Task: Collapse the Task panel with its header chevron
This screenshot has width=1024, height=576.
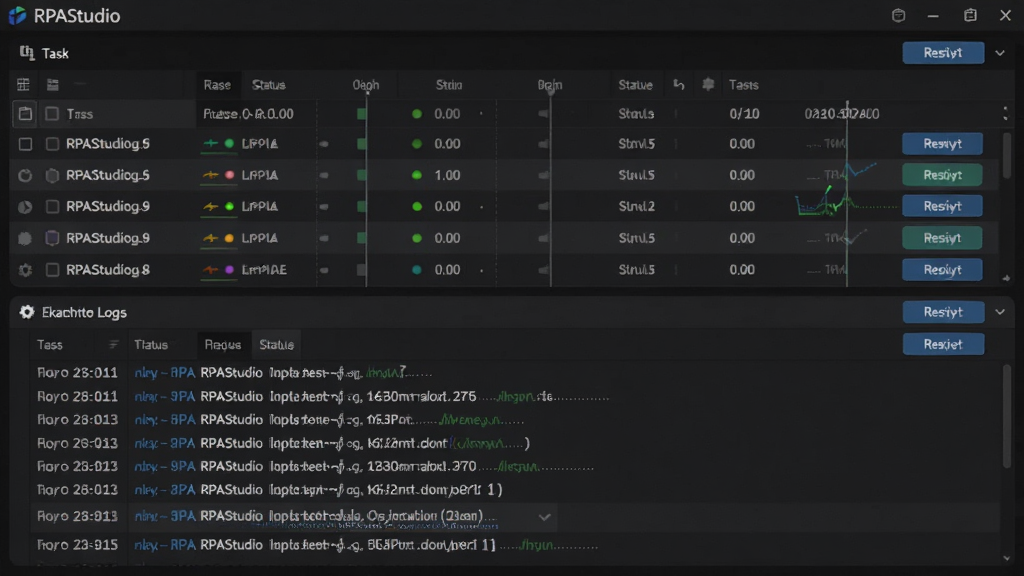Action: click(1000, 53)
